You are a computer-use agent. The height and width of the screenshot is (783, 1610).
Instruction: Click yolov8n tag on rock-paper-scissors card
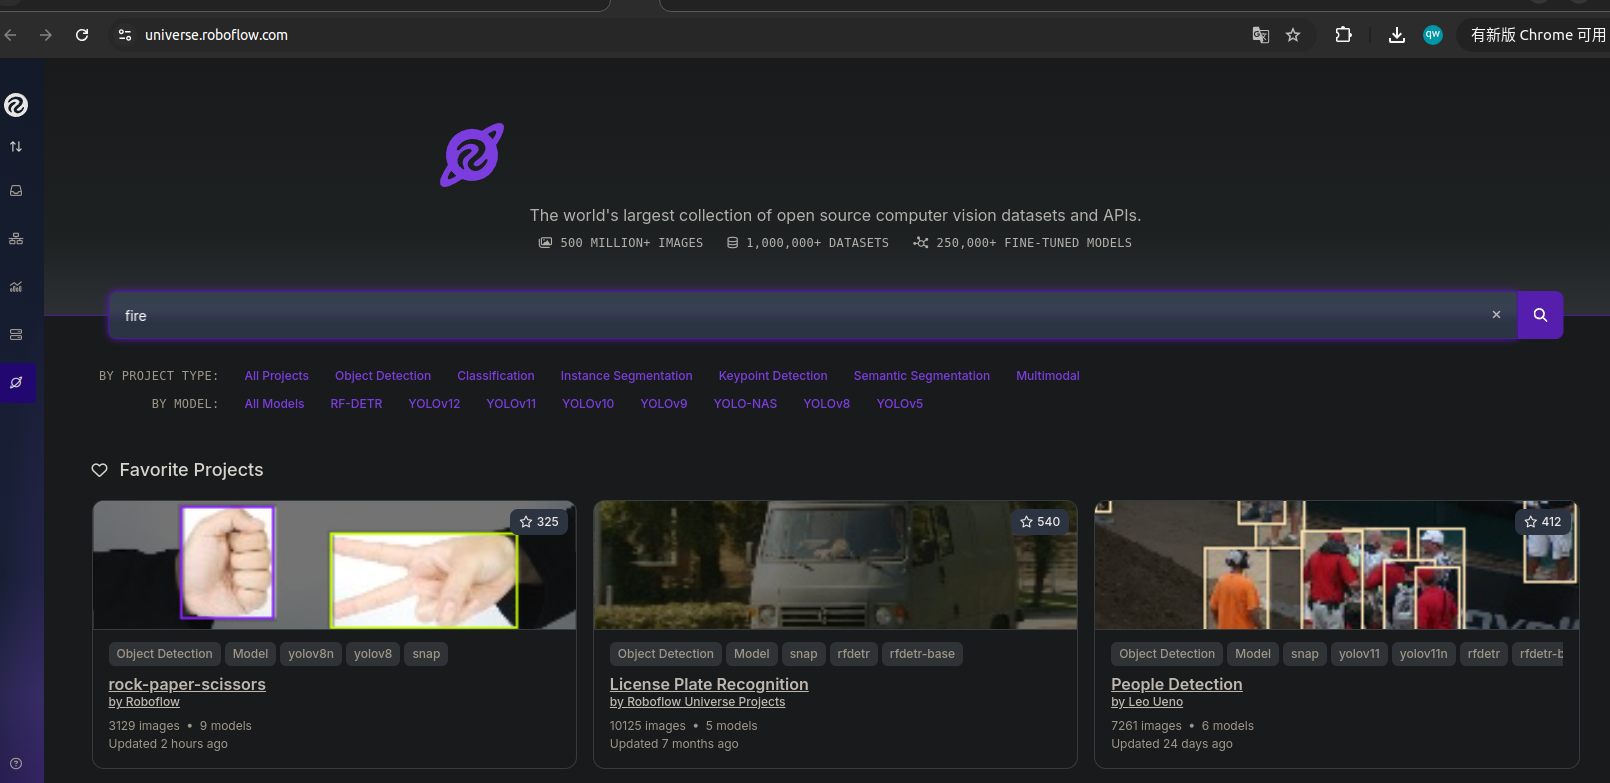pyautogui.click(x=311, y=654)
